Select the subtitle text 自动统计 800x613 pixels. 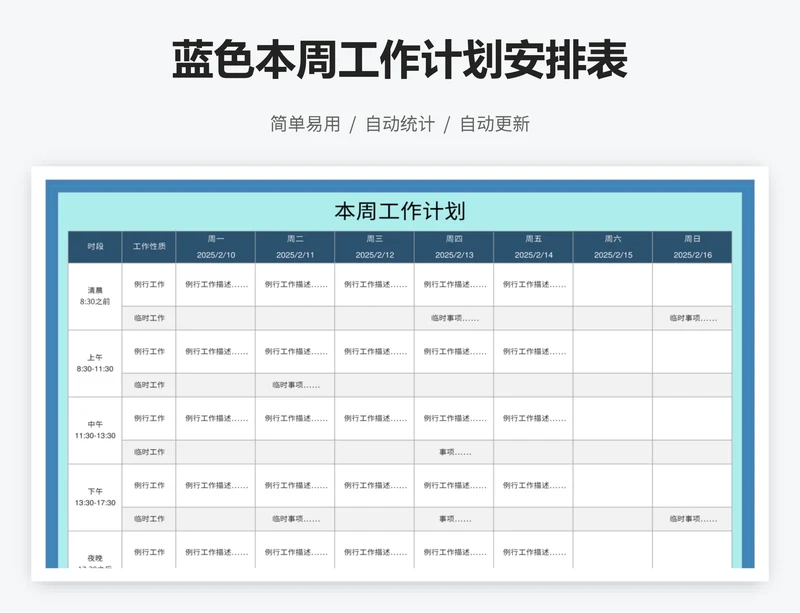coord(400,124)
